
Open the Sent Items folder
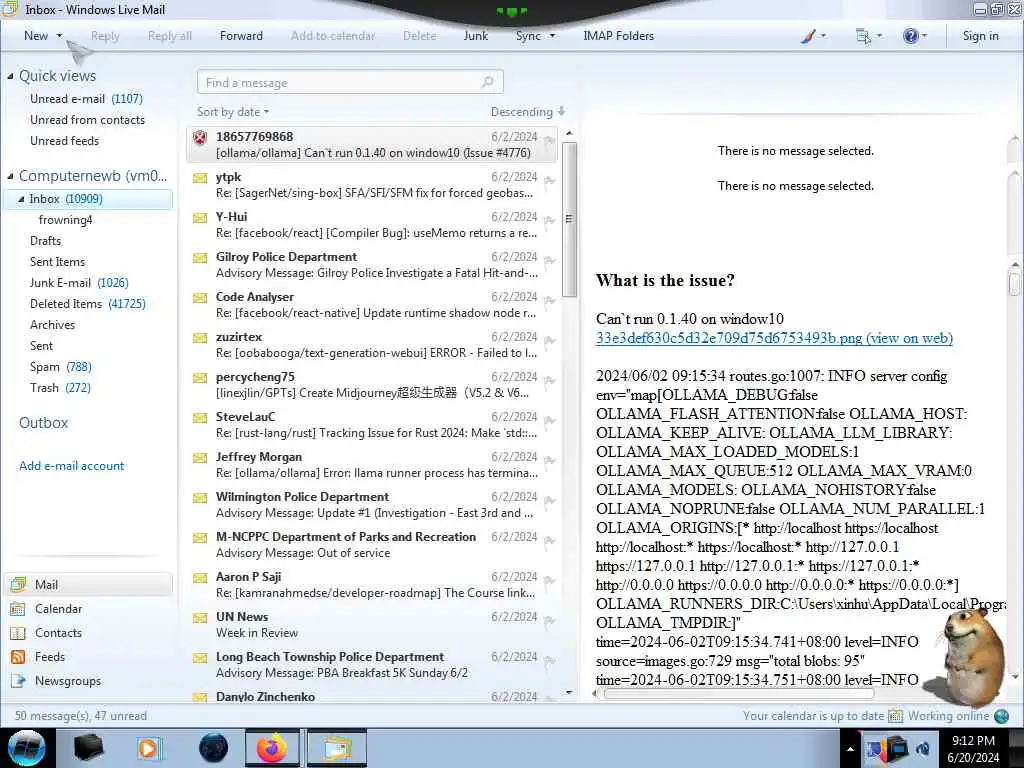click(x=57, y=262)
